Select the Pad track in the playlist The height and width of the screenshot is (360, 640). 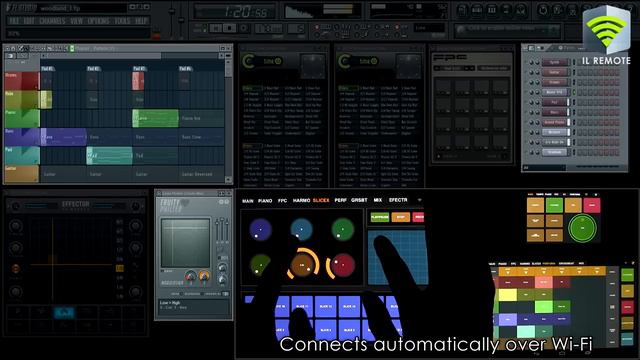(x=22, y=156)
